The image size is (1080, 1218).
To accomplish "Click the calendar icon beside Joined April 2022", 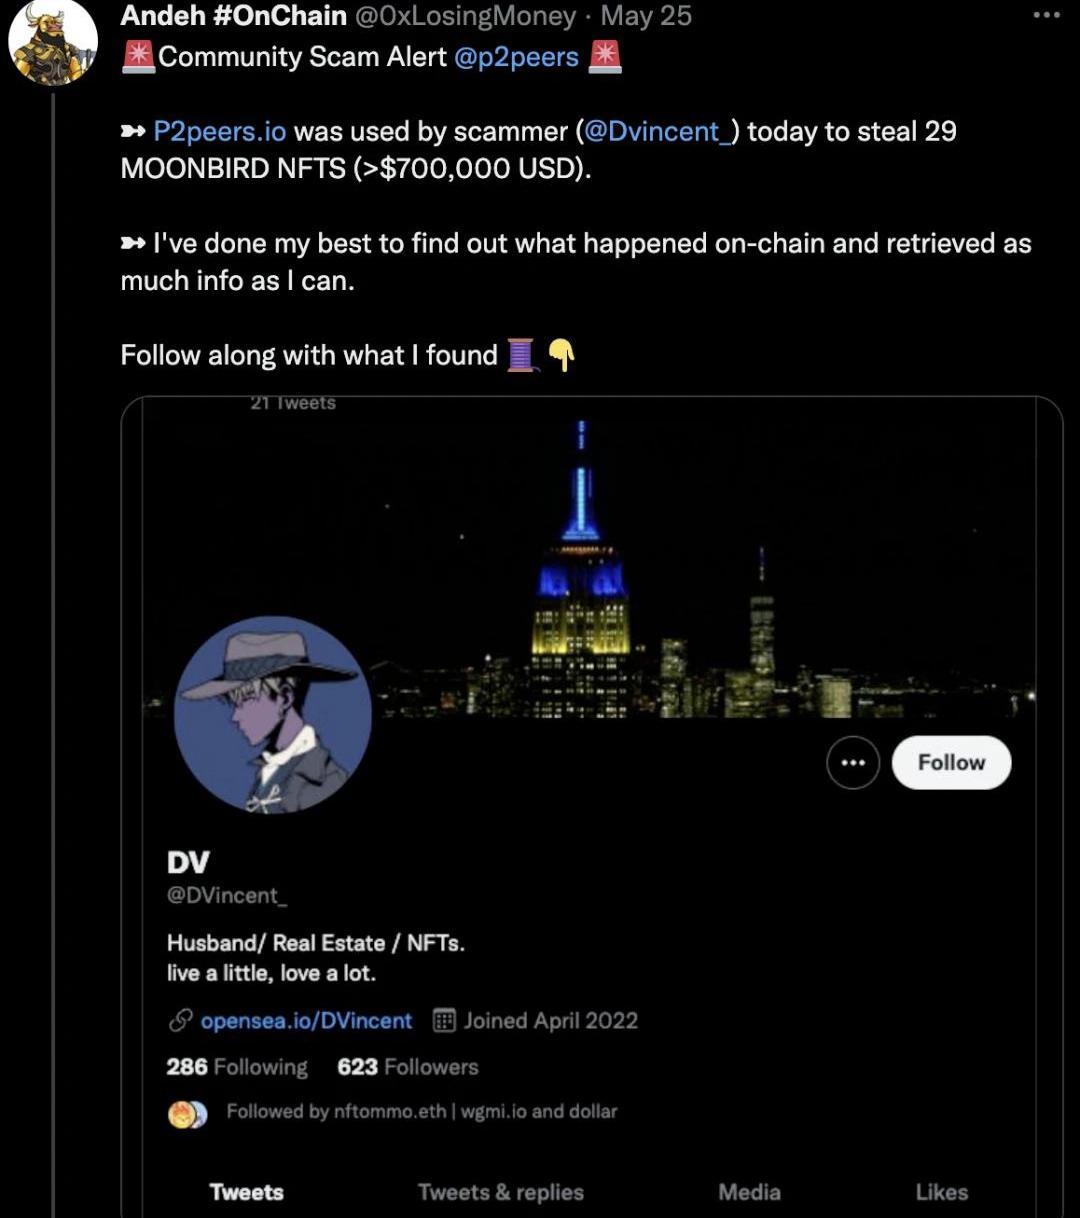I will 444,1020.
